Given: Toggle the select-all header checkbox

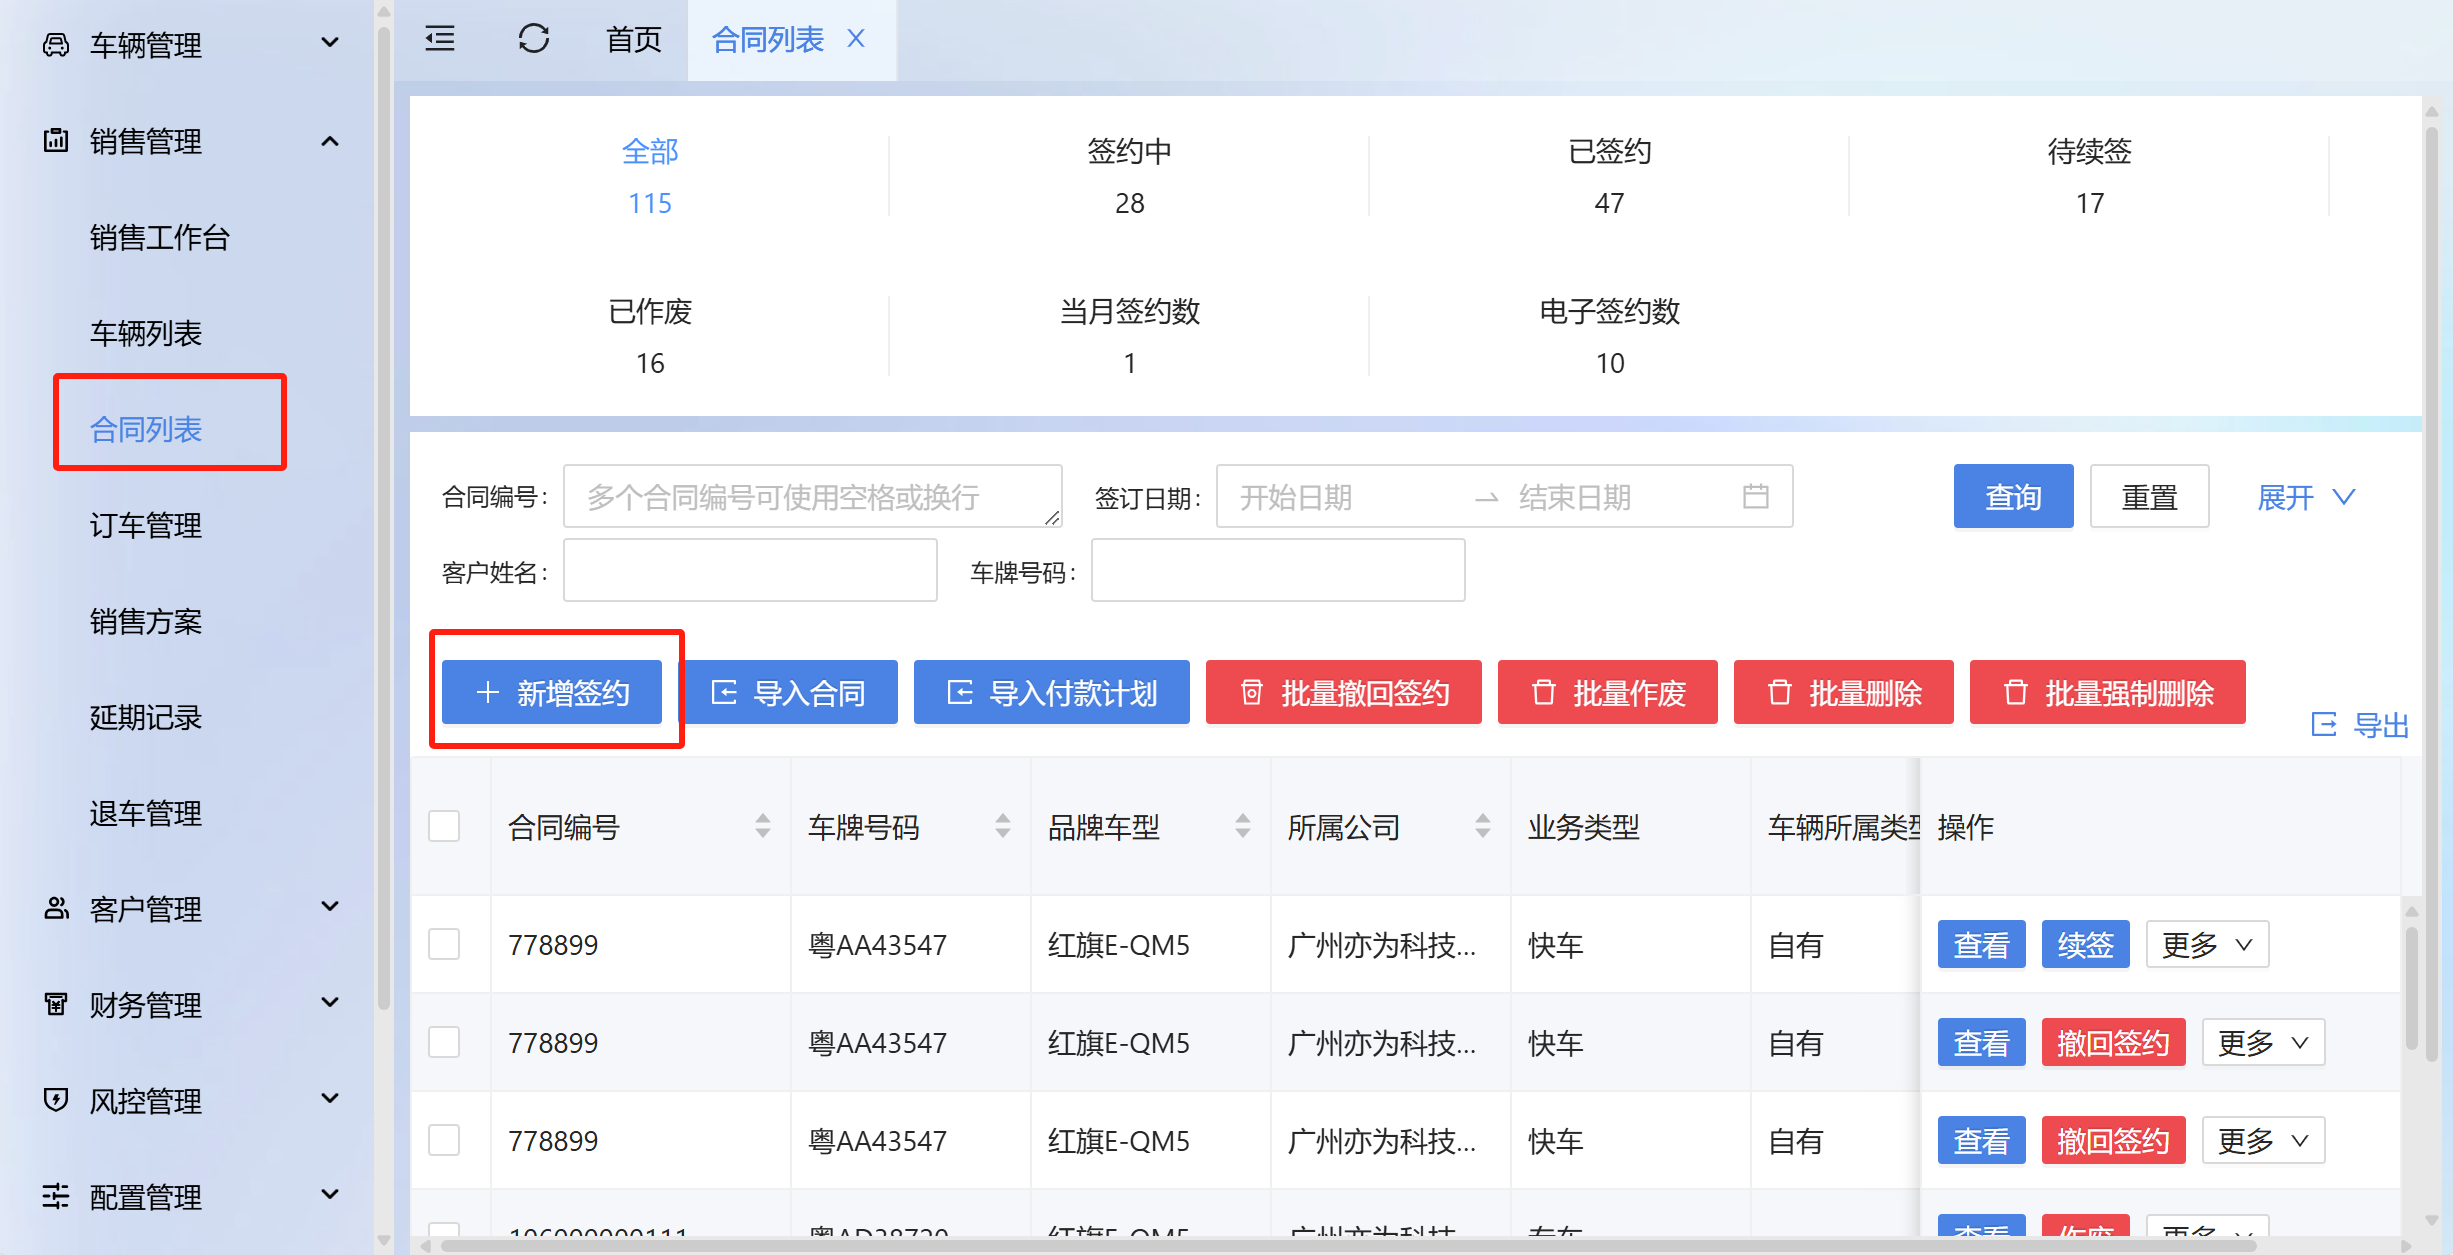Looking at the screenshot, I should click(444, 826).
